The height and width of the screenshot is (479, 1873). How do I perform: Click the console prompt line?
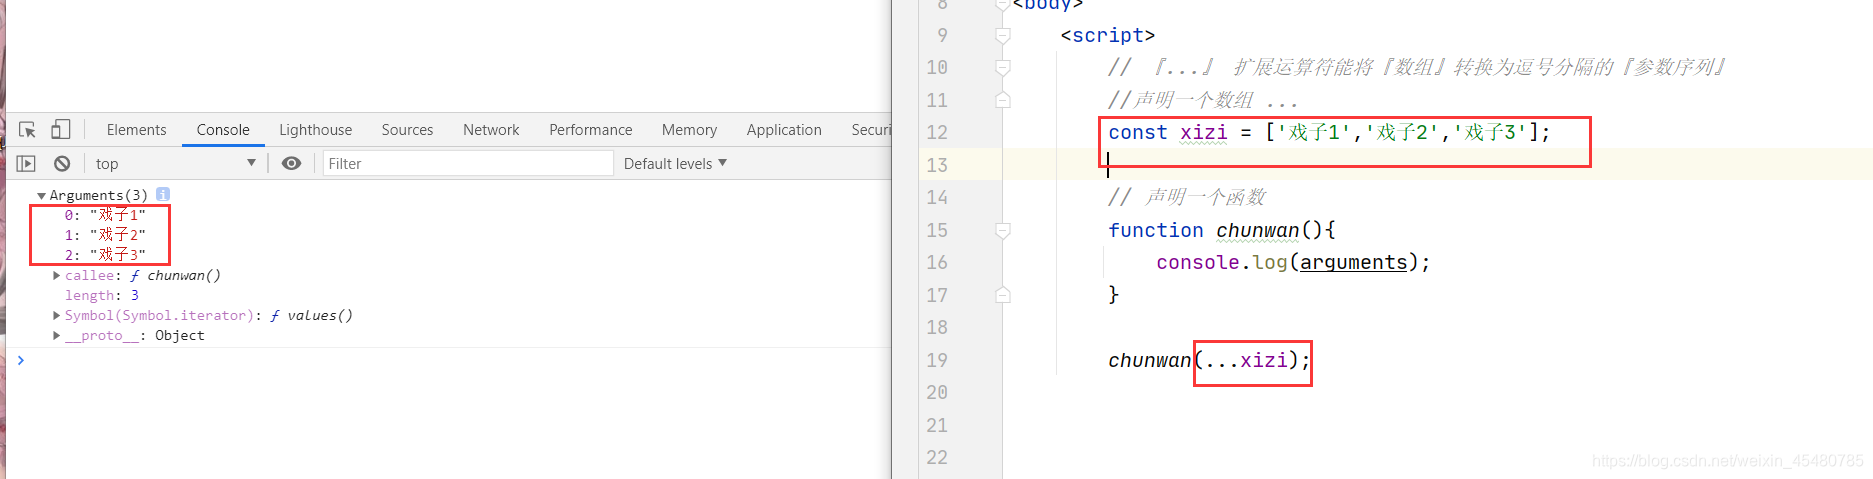(450, 360)
